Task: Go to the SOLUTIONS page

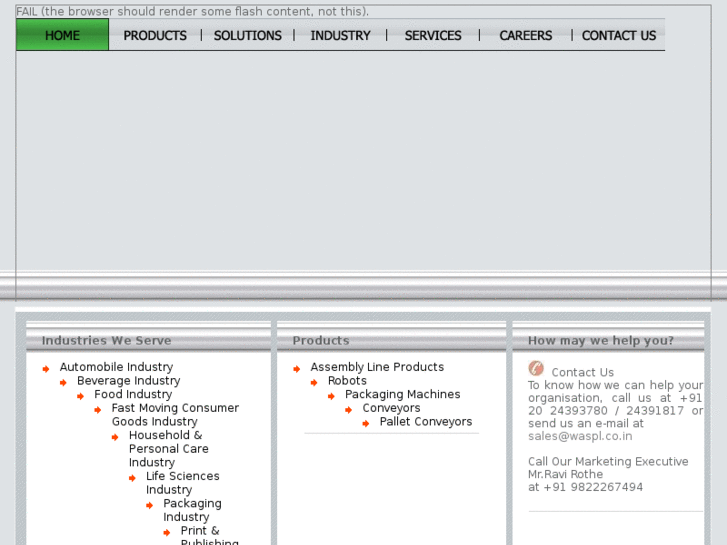Action: coord(248,36)
